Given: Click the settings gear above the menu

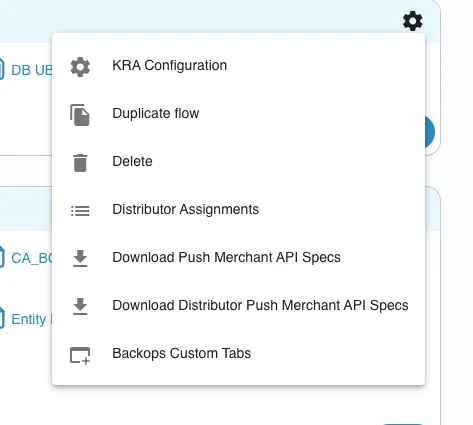Looking at the screenshot, I should point(413,21).
